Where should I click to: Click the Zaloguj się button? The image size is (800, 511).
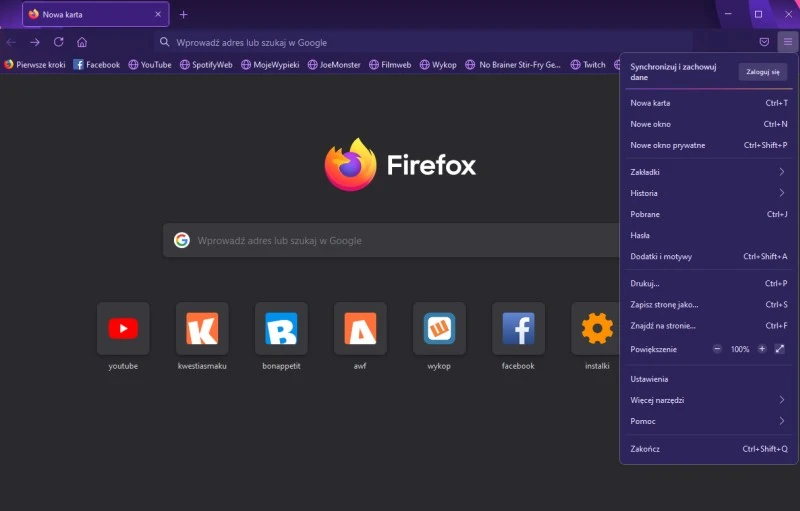763,72
